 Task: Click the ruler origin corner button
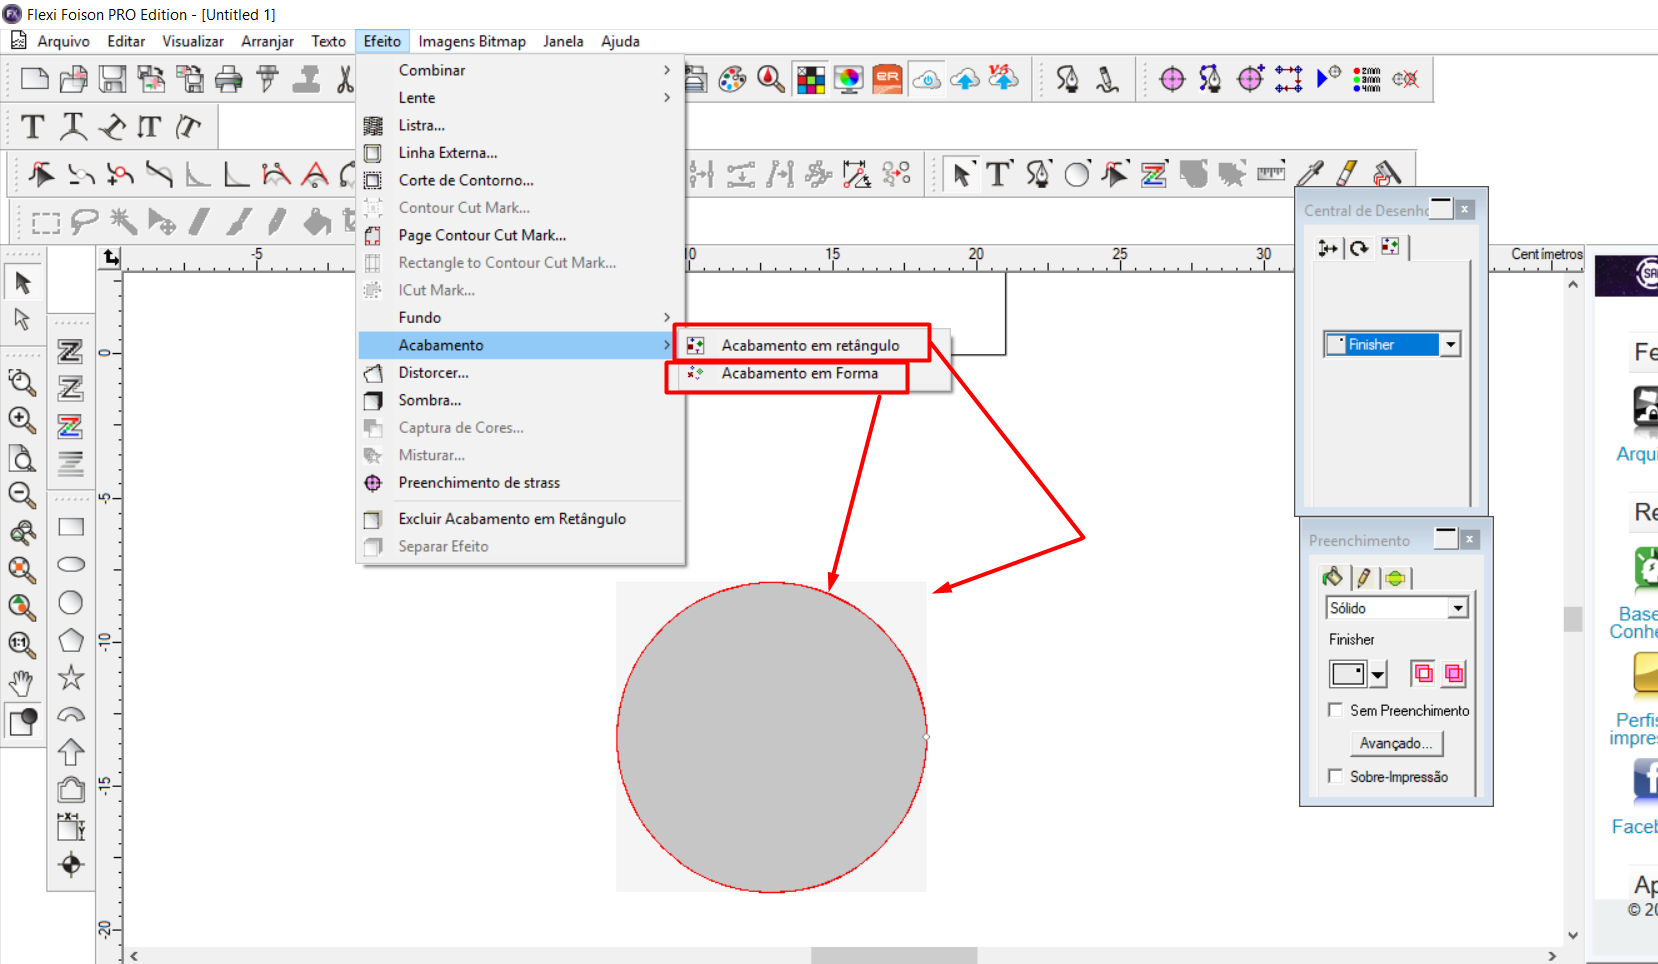click(110, 258)
